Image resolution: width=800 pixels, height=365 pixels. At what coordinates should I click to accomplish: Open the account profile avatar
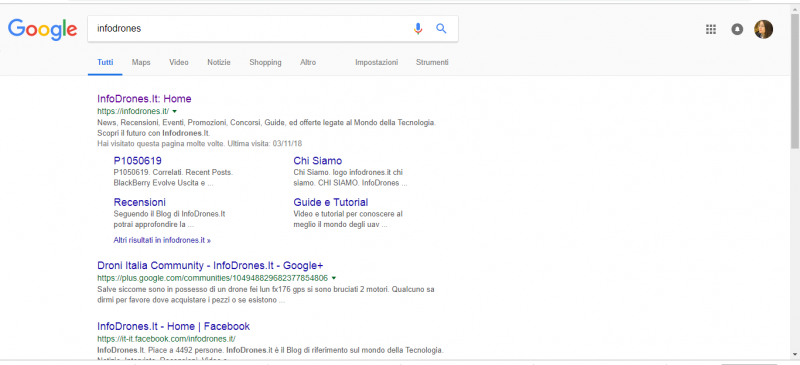(763, 29)
